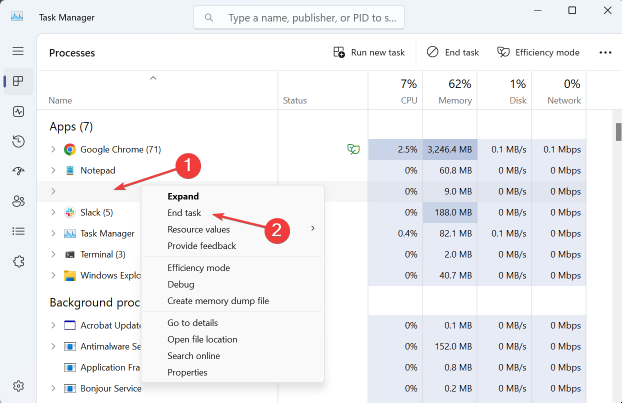Open the Services page in sidebar
Viewport: 622px width, 403px height.
(18, 261)
